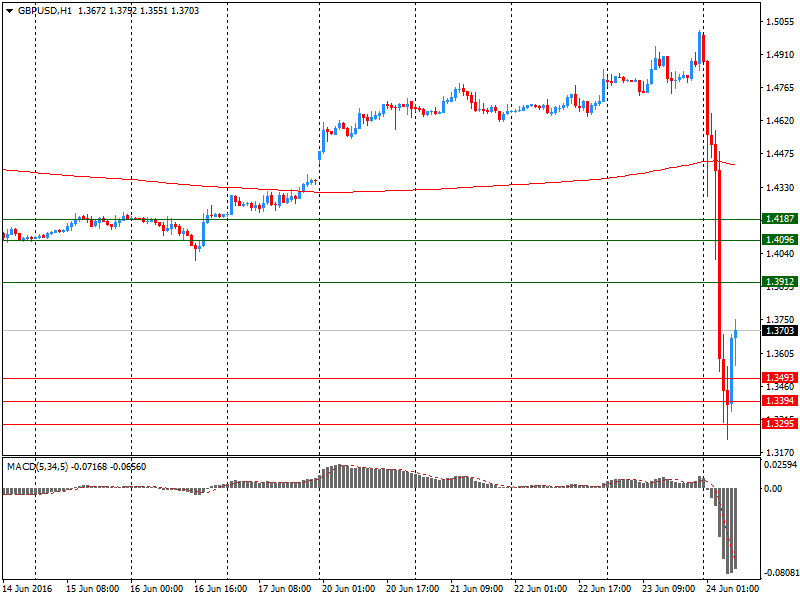Click the MACD scale value 0.02594
800x600 pixels.
pyautogui.click(x=780, y=465)
